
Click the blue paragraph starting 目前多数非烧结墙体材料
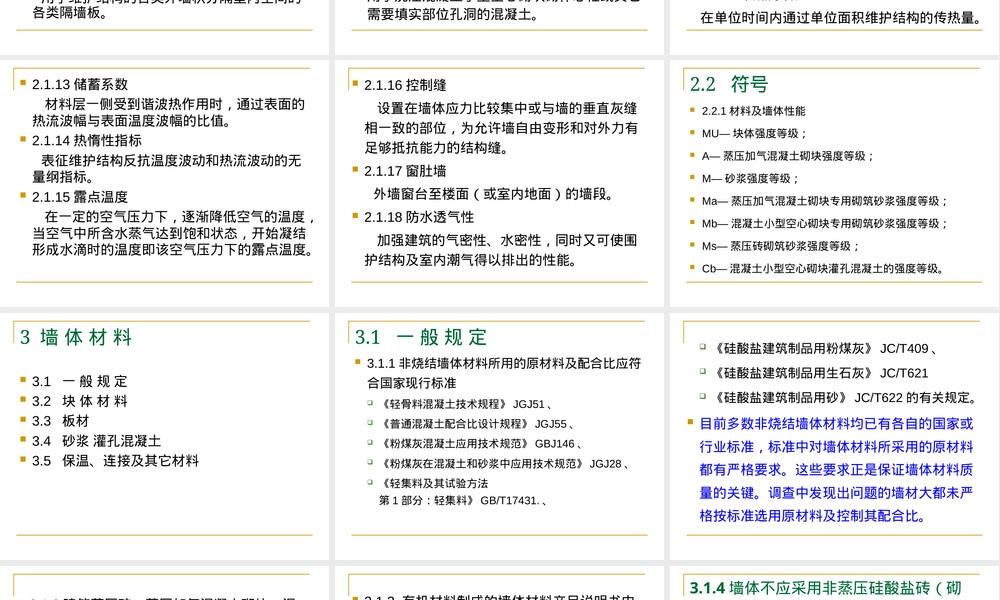pos(837,470)
